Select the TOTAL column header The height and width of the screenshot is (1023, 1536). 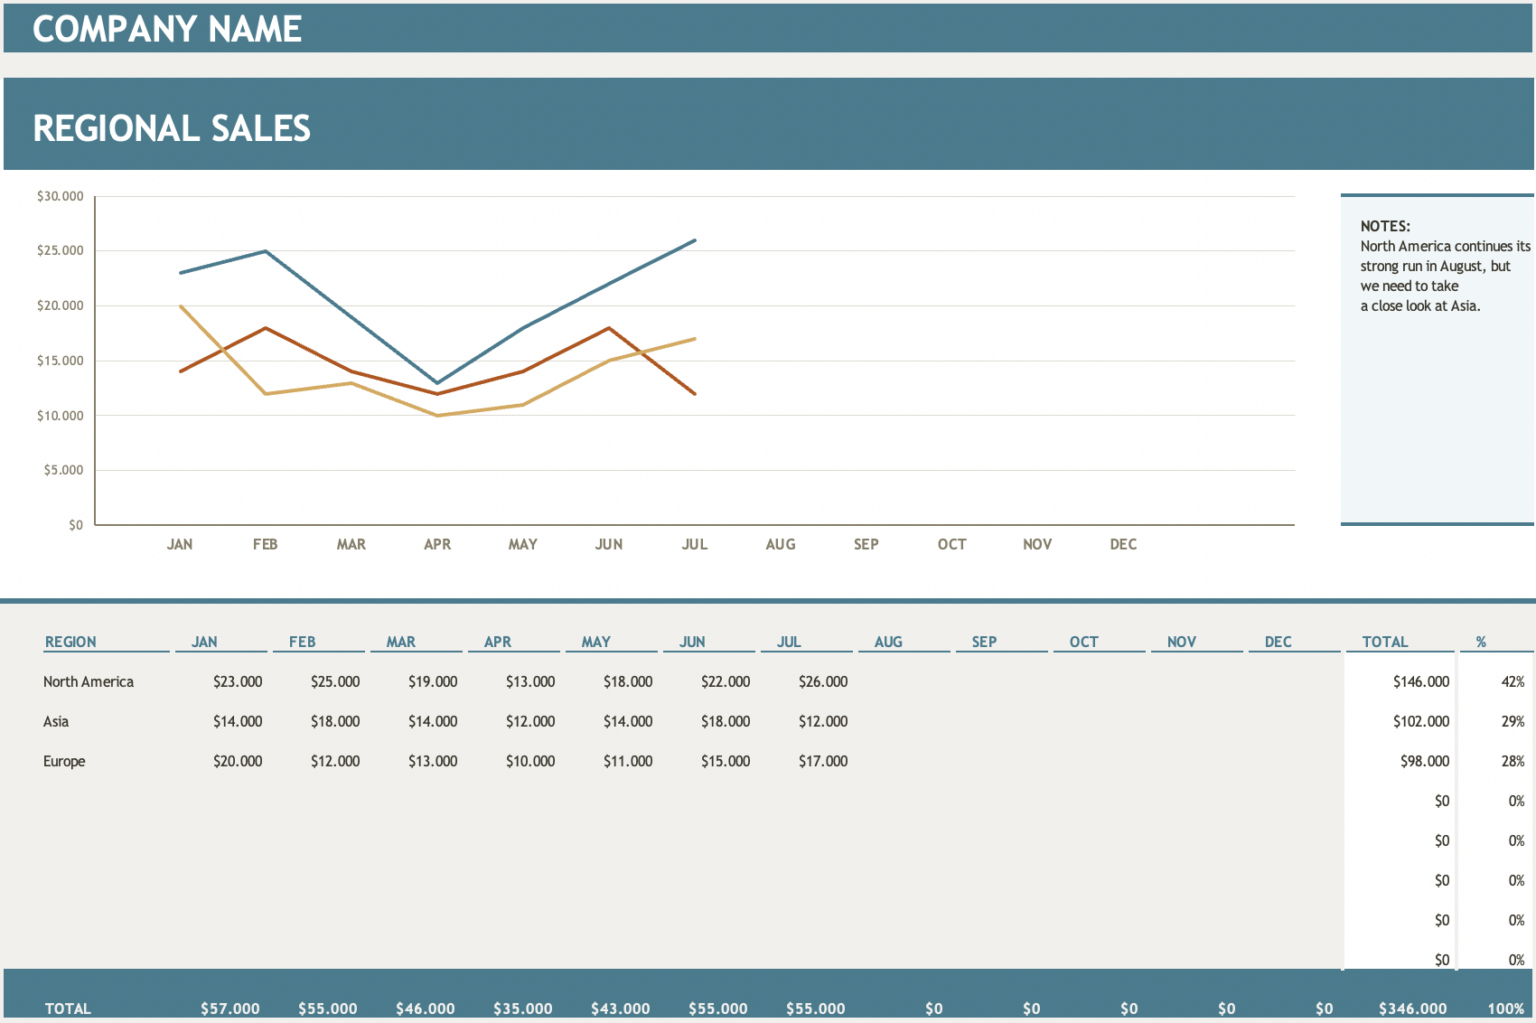pos(1386,641)
